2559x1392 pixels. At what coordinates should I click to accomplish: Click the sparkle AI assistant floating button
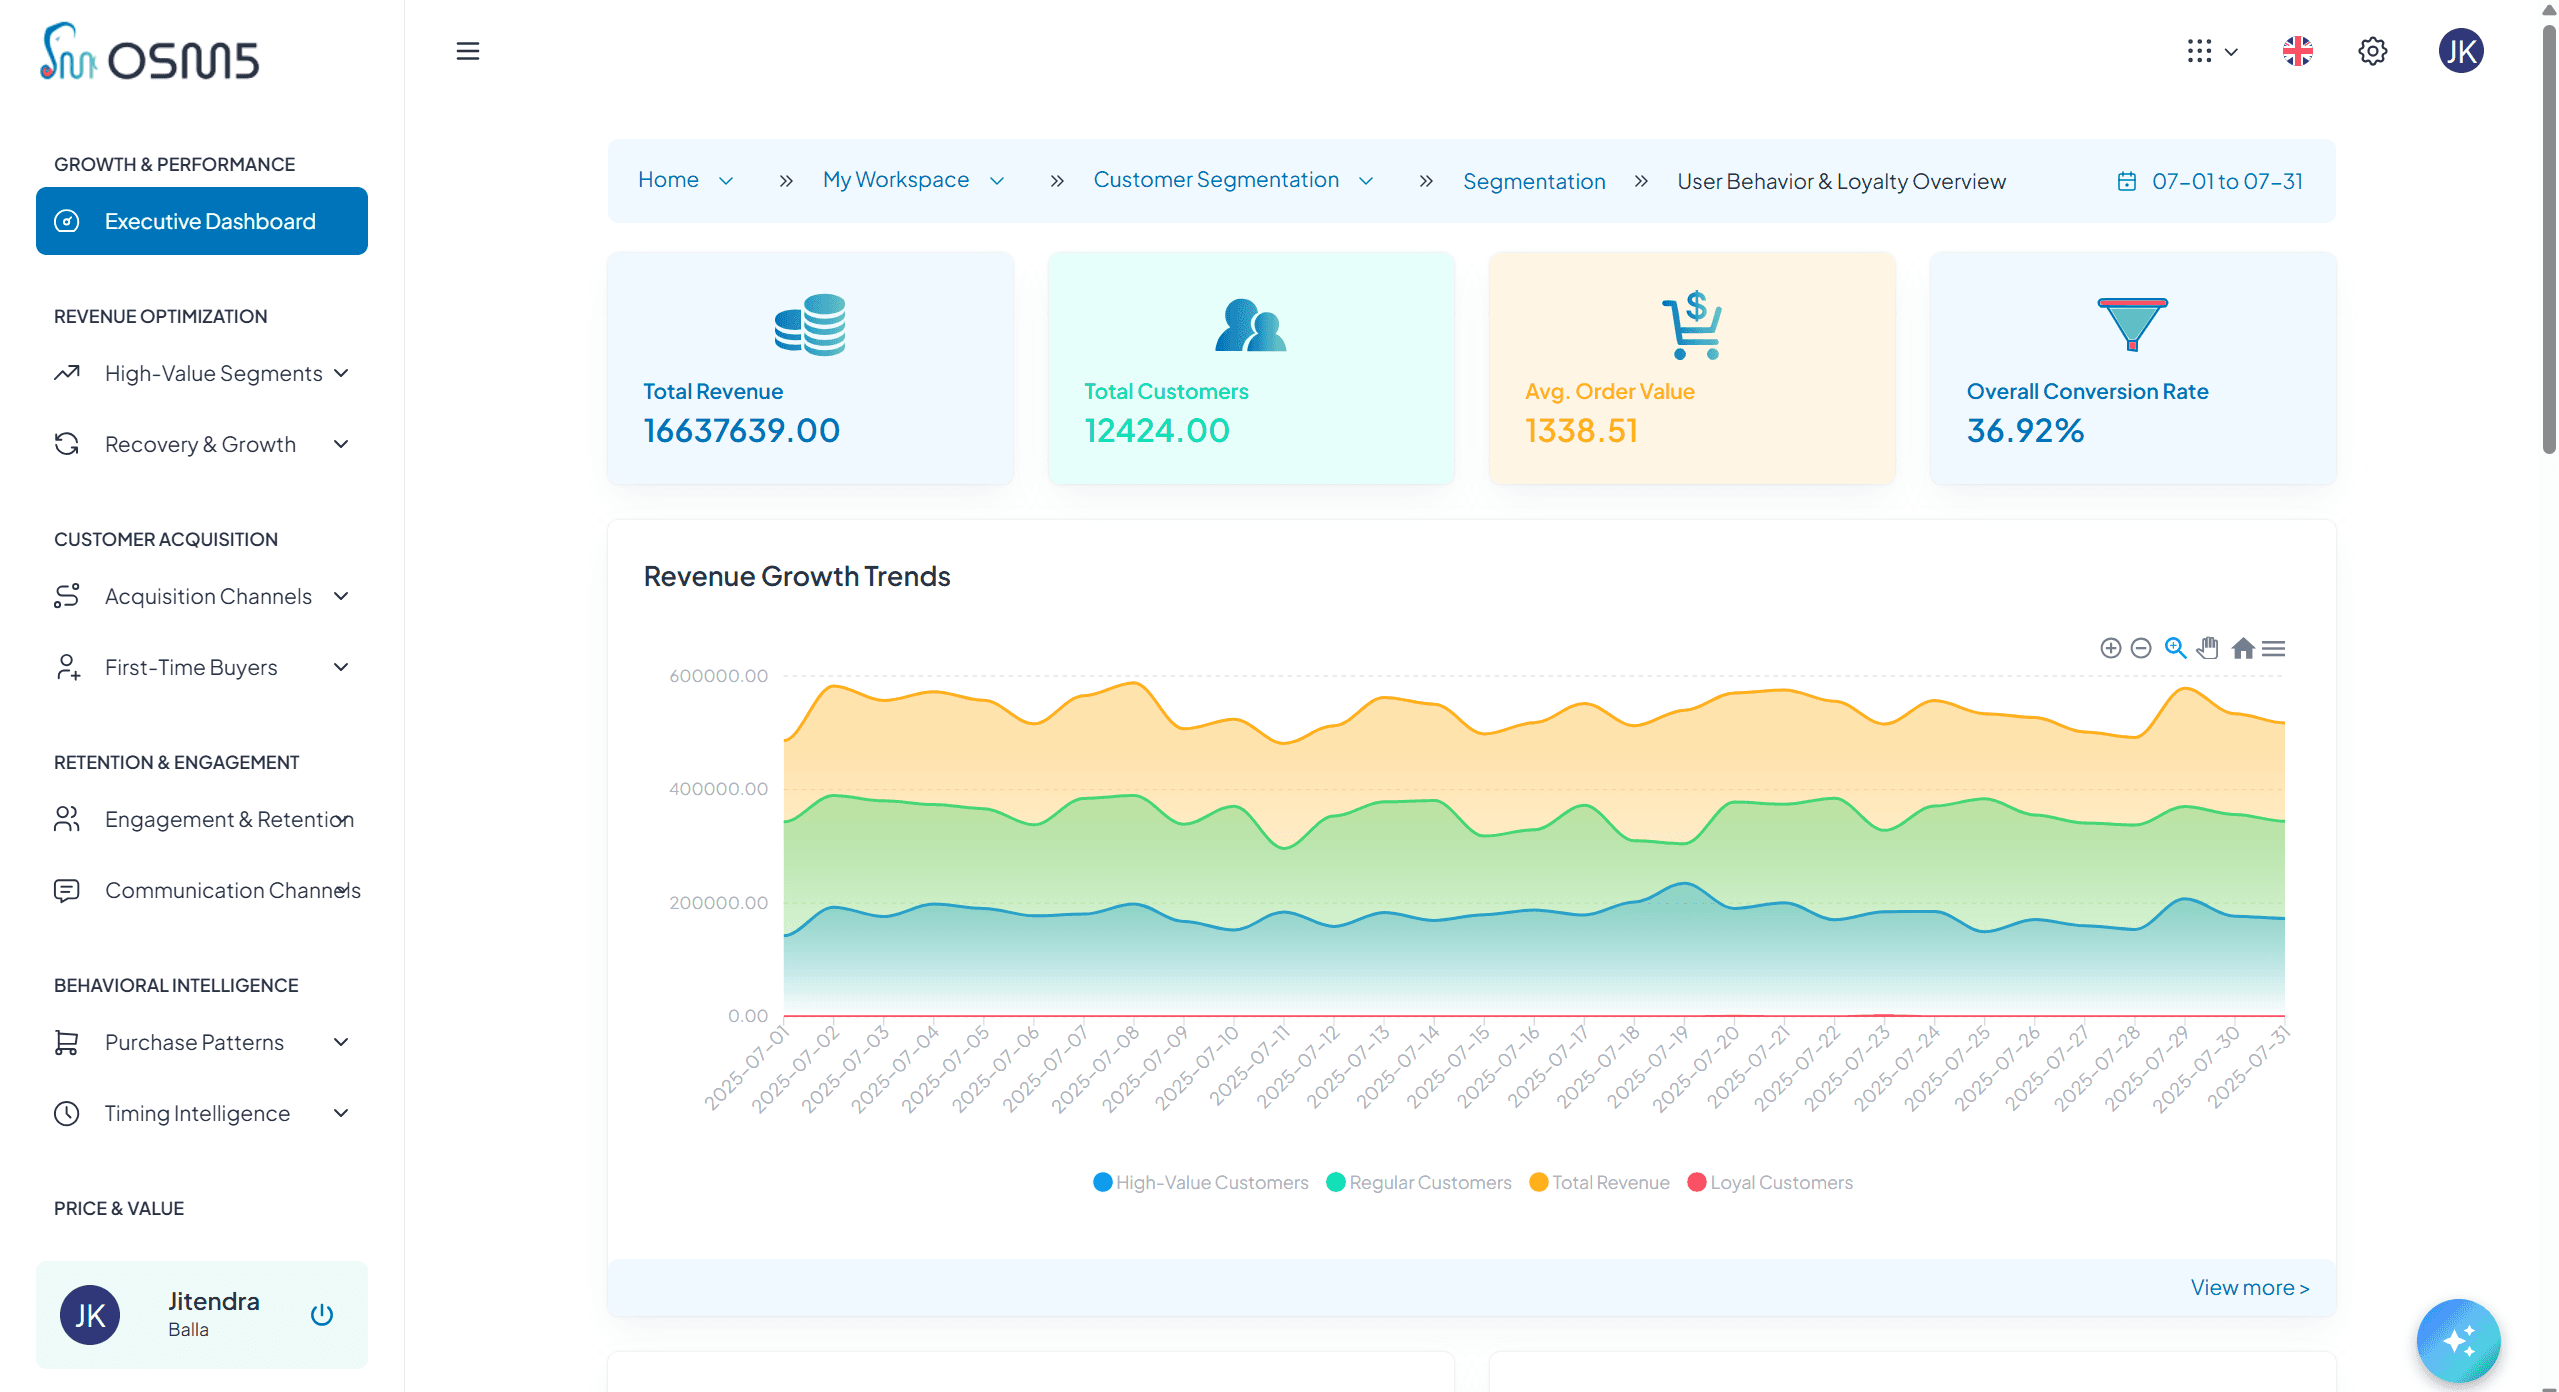[x=2457, y=1340]
